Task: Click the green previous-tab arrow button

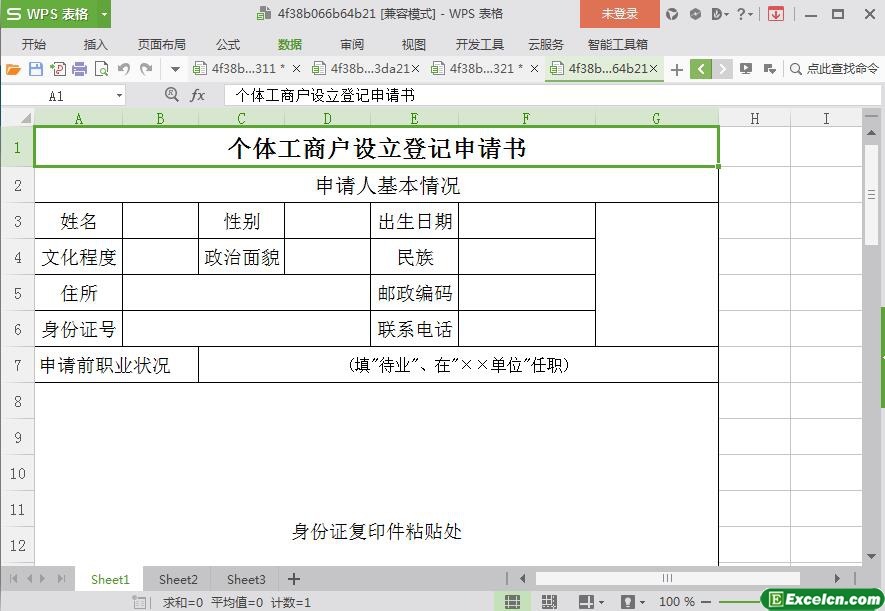Action: 700,69
